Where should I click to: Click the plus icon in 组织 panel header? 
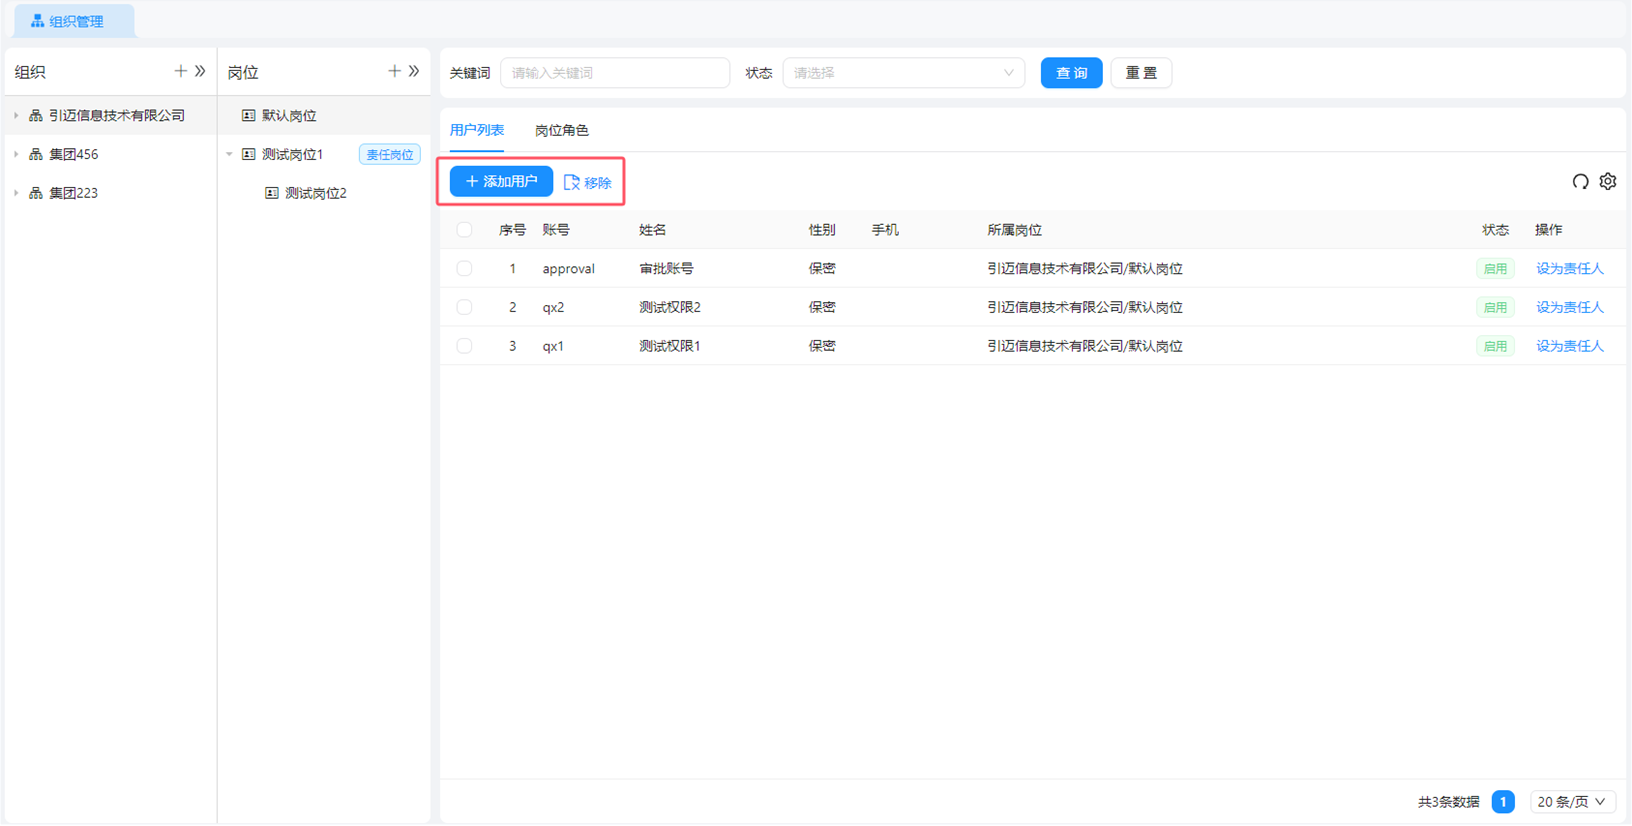click(x=180, y=71)
